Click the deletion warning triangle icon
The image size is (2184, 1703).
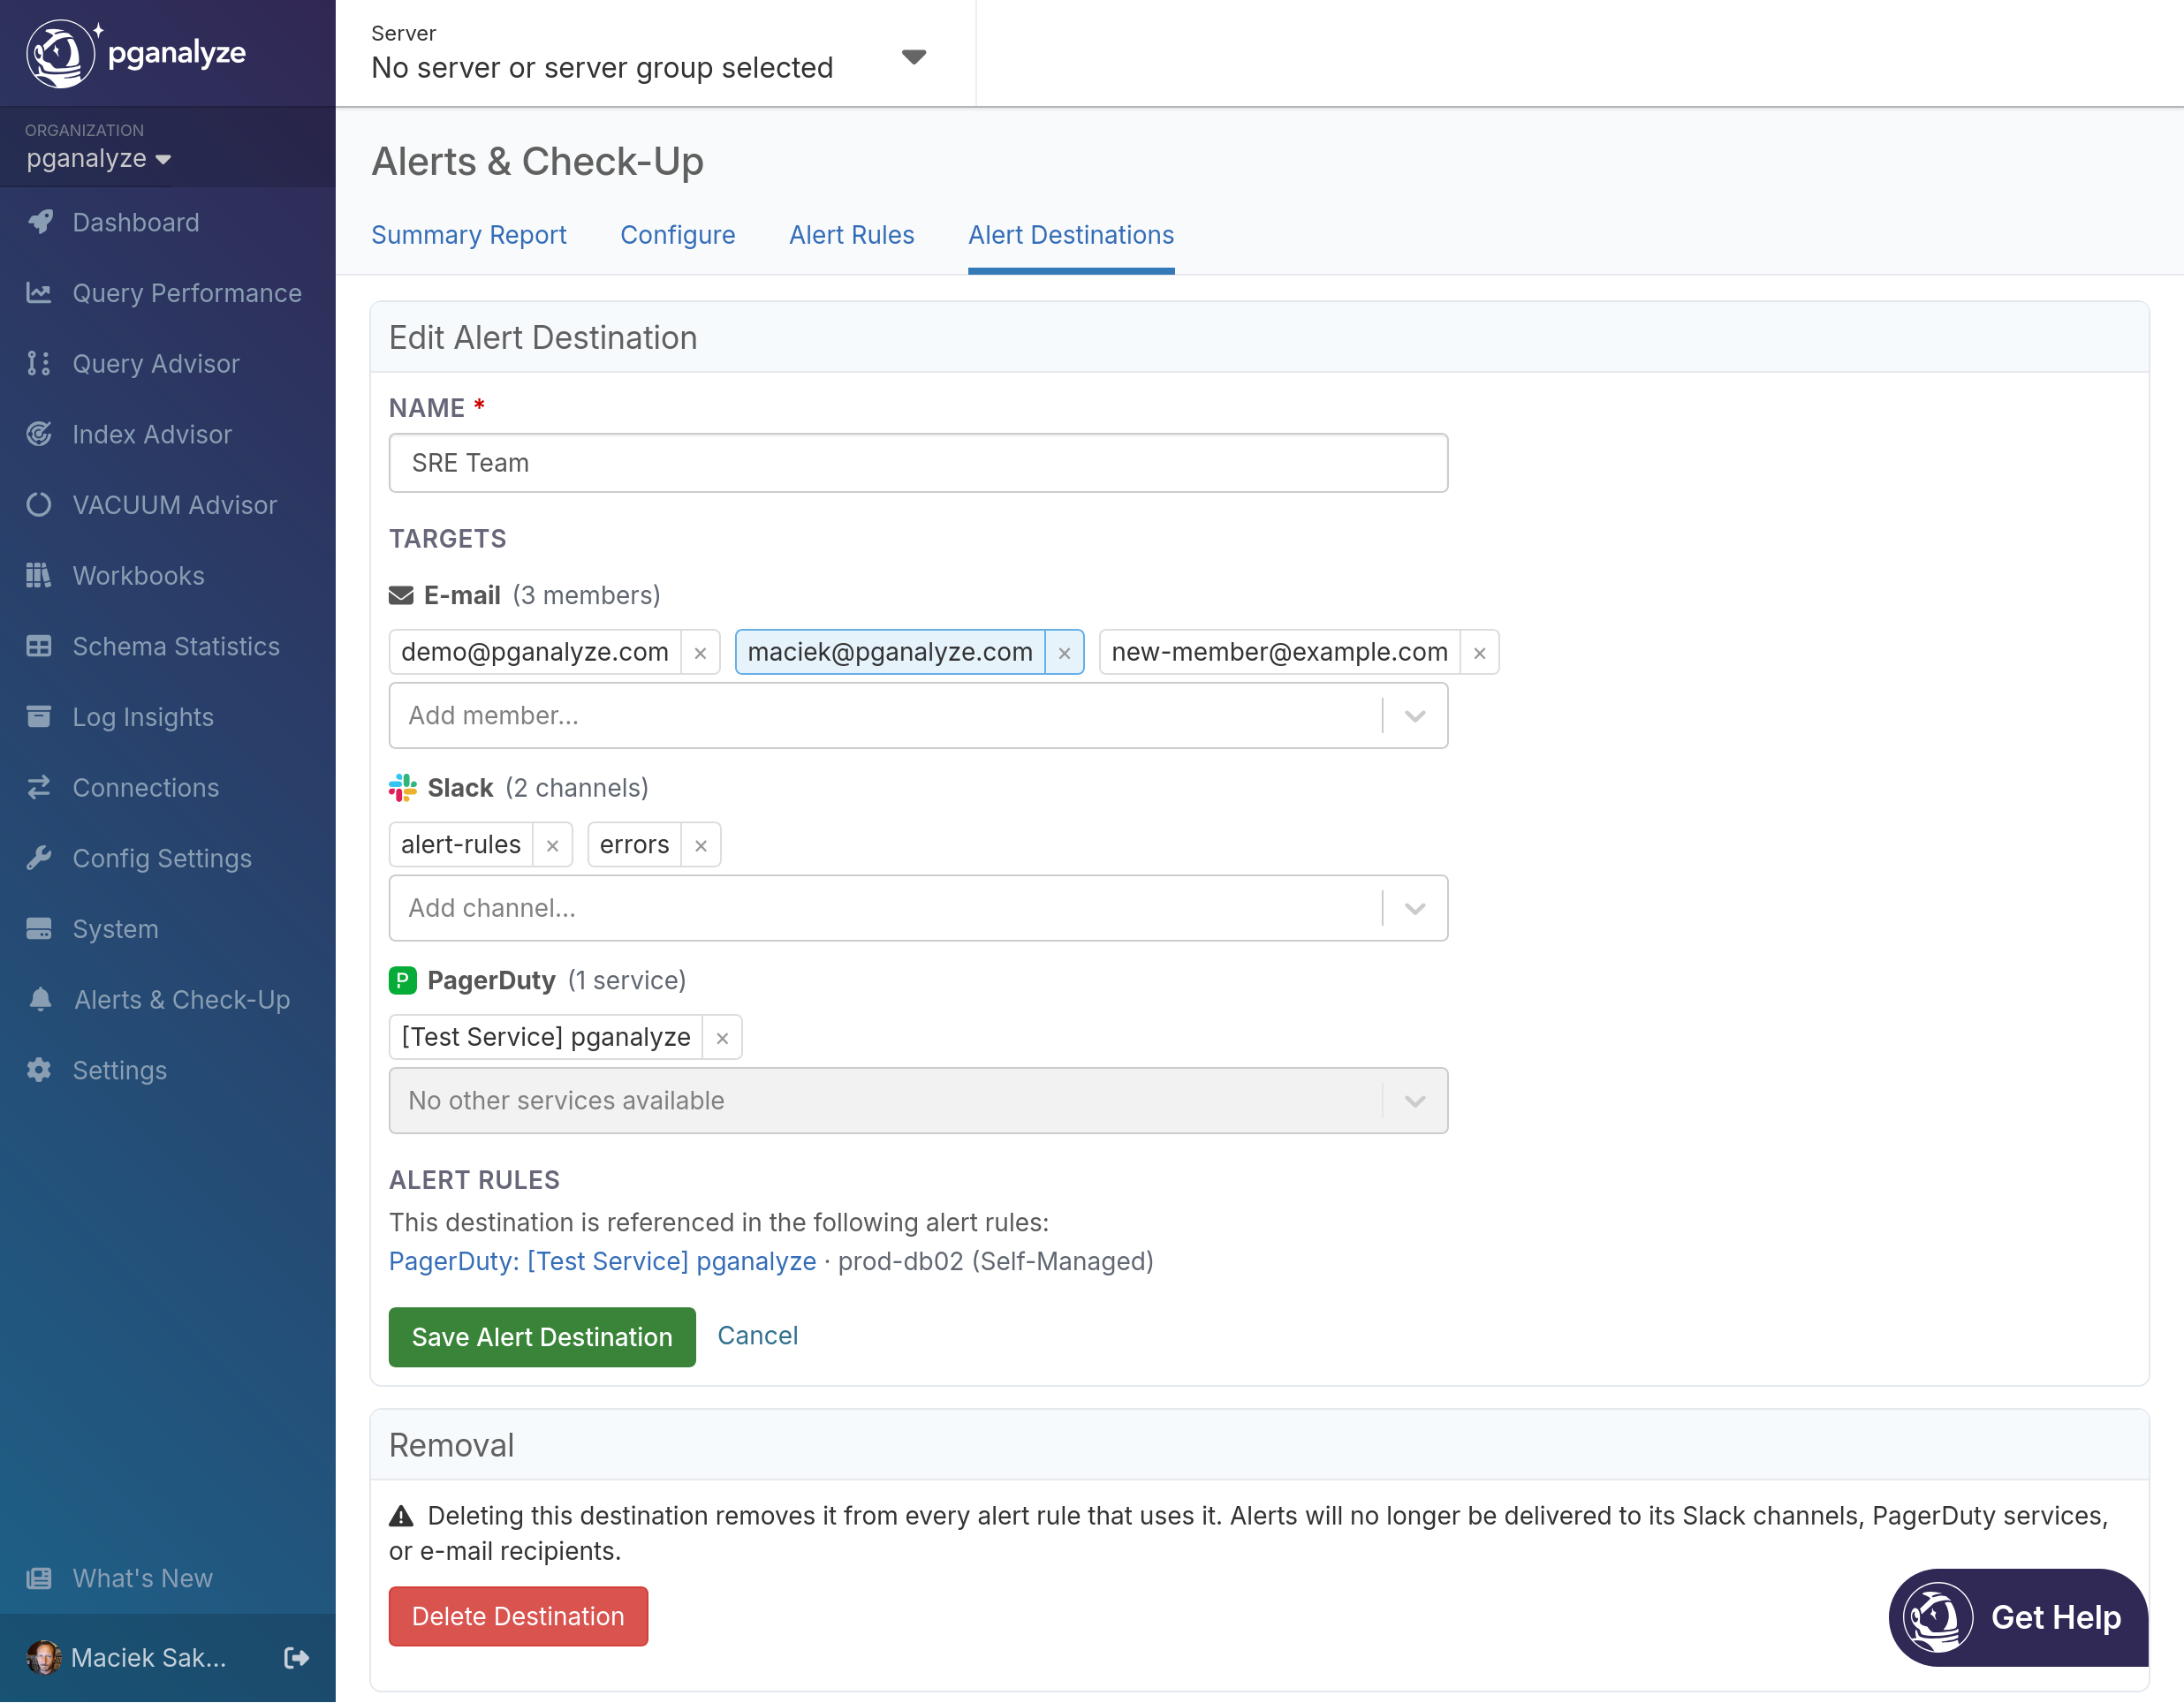click(401, 1517)
